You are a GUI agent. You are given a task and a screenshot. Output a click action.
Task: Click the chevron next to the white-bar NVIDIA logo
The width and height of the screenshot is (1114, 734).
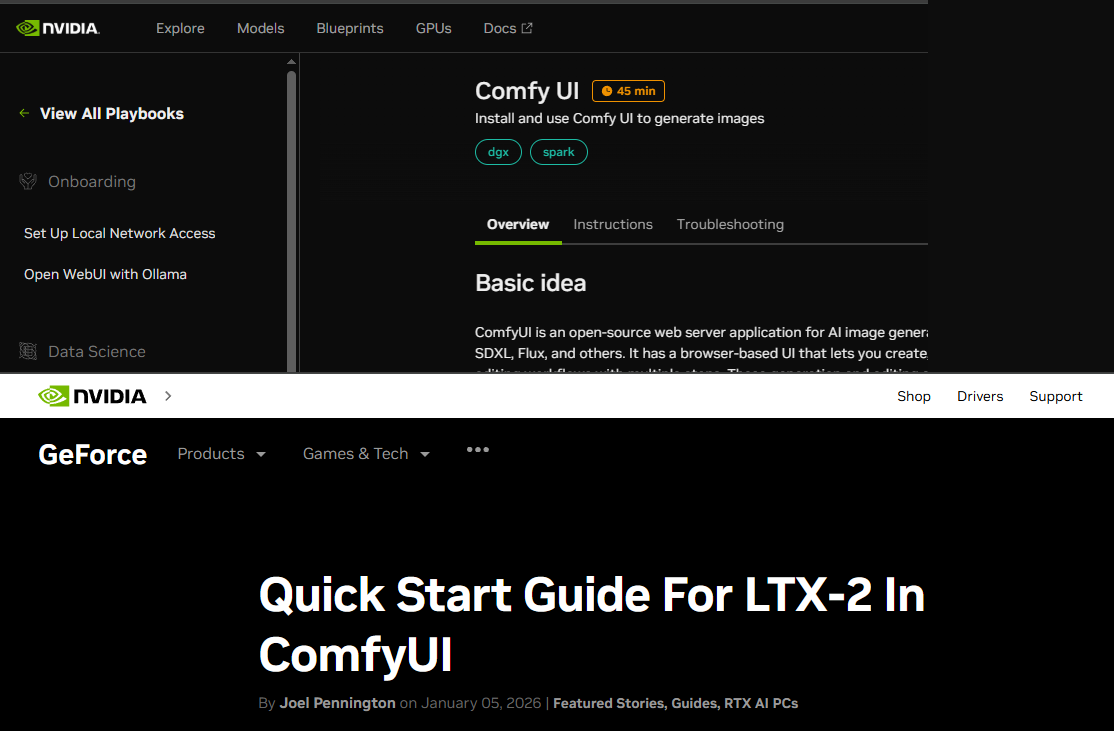[x=168, y=396]
